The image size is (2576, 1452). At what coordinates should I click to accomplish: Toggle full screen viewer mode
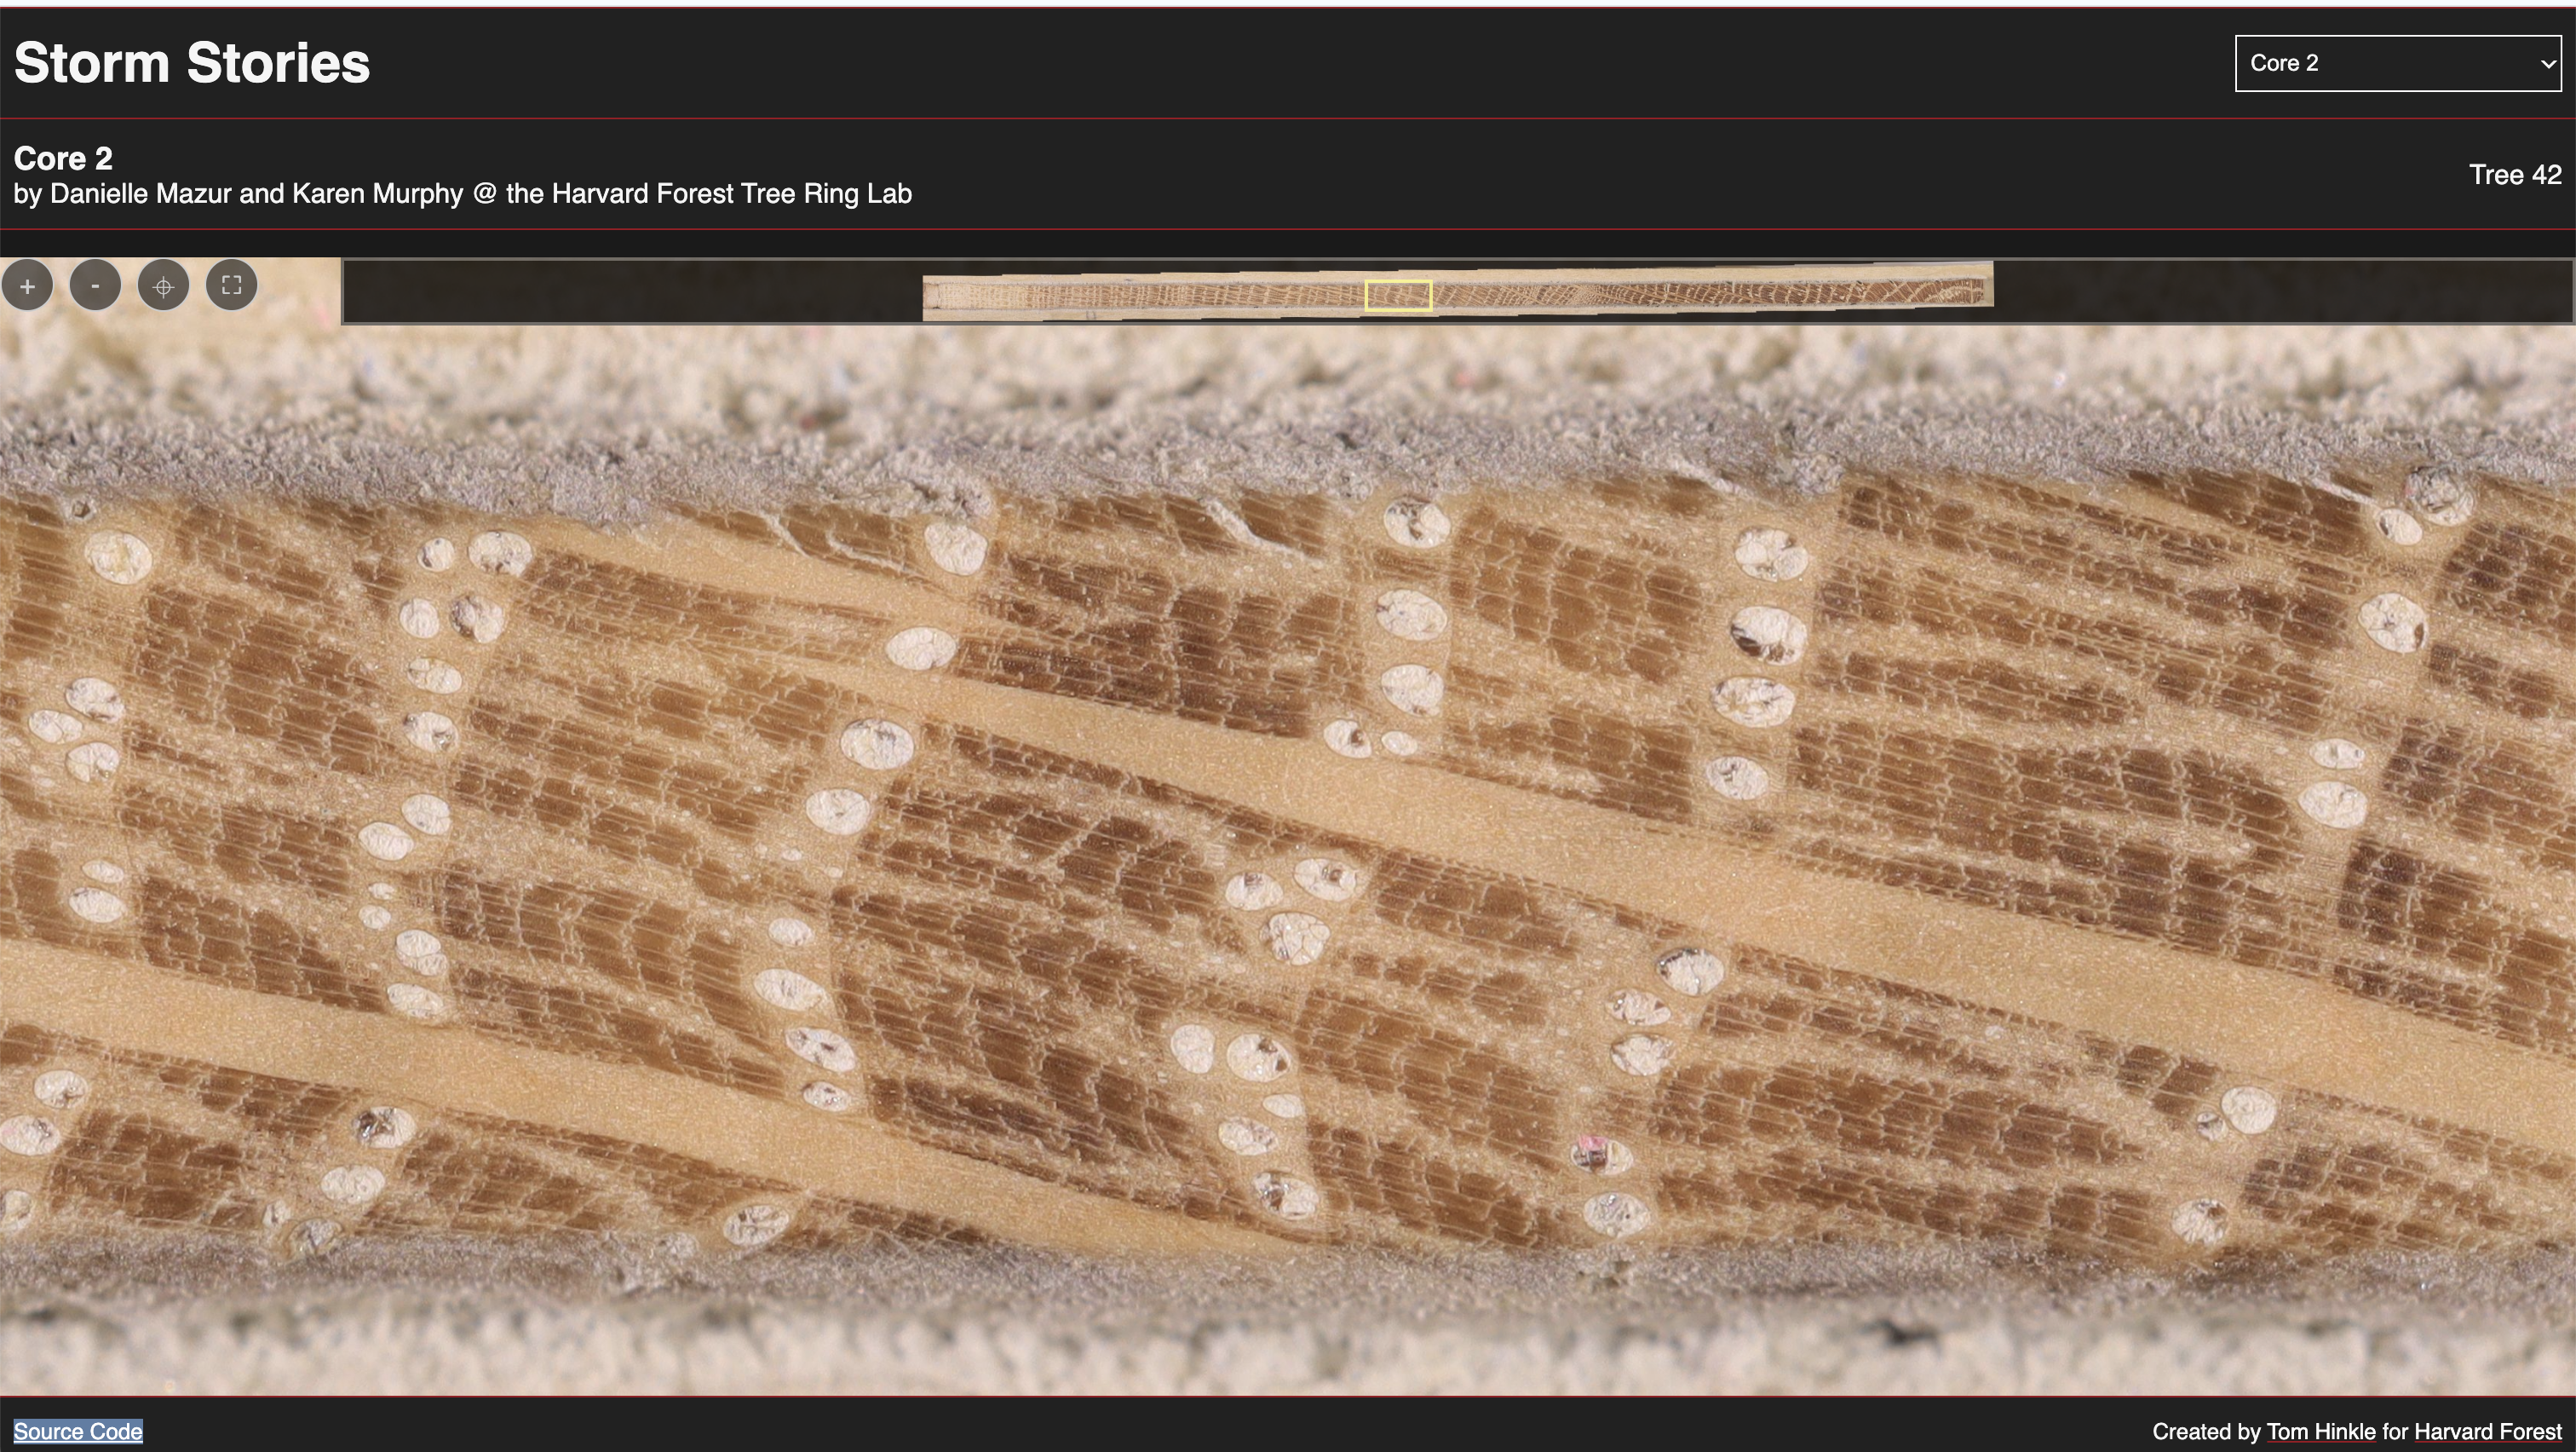pos(231,286)
